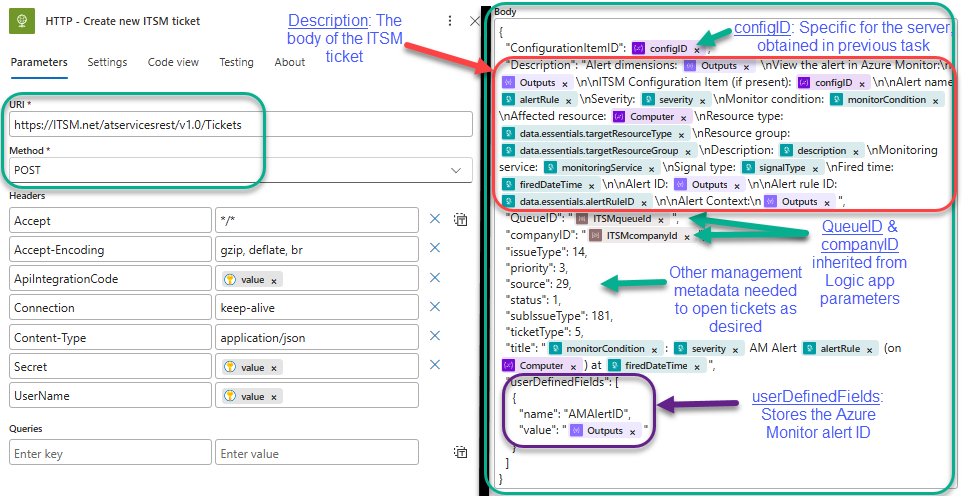The image size is (967, 496).
Task: Click the "subIssueType": 181 body line
Action: [559, 316]
